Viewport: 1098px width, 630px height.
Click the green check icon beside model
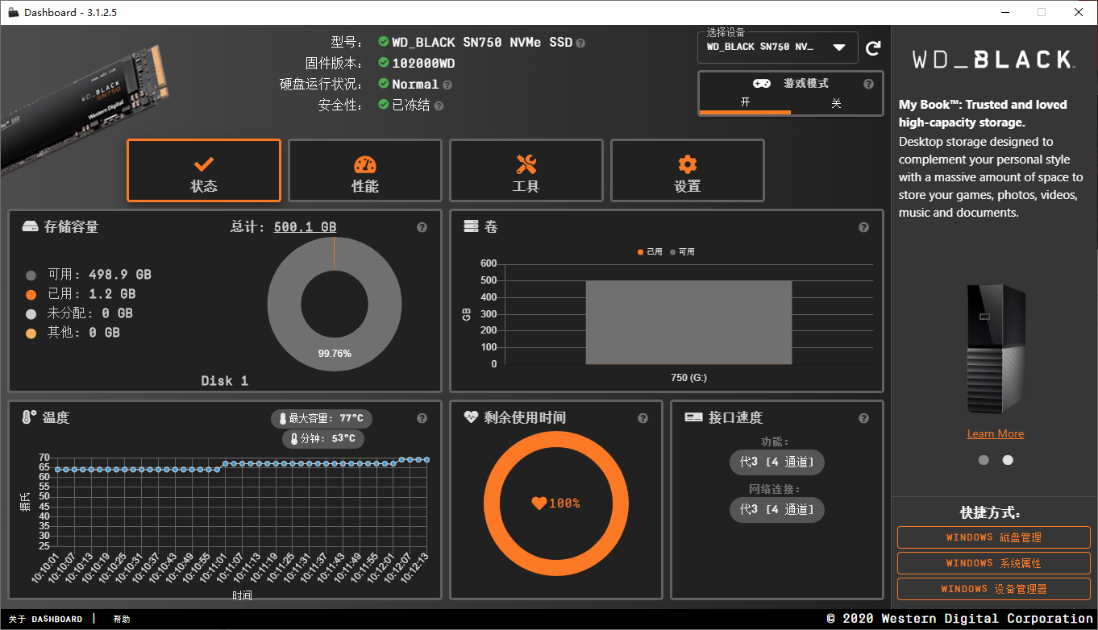(384, 41)
